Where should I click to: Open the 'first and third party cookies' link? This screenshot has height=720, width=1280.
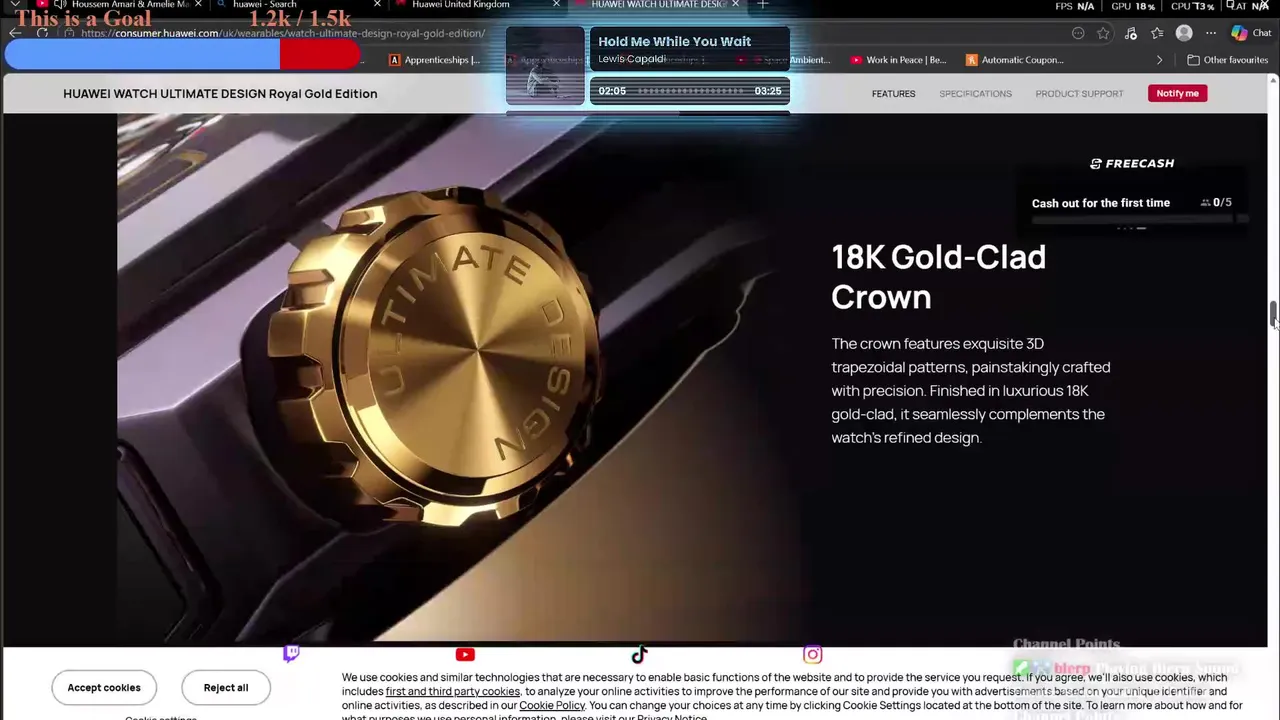pos(453,691)
